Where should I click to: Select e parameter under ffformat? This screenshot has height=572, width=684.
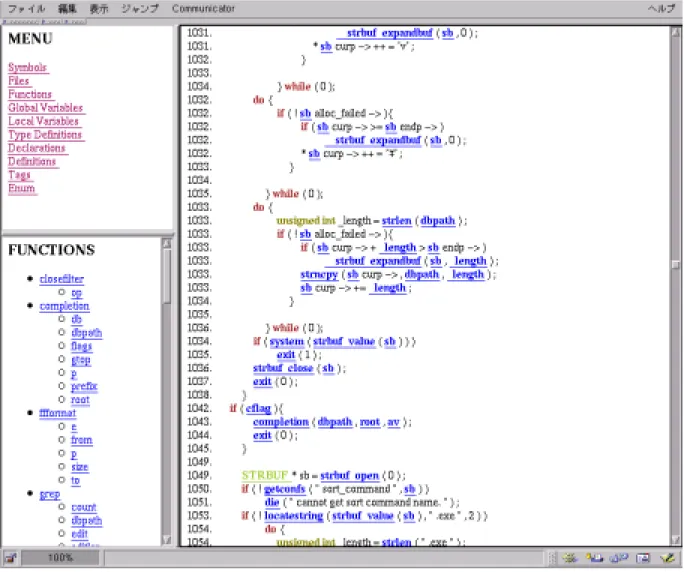pos(74,427)
